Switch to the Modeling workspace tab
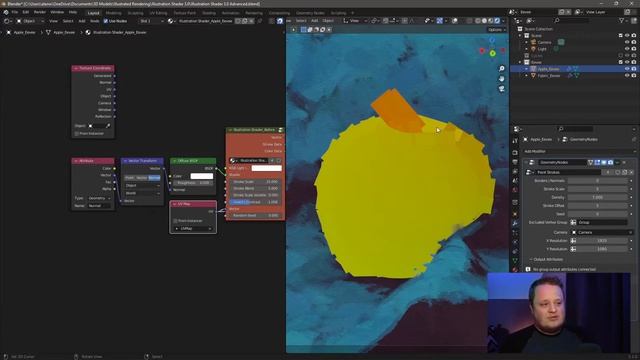This screenshot has height=360, width=640. pos(113,13)
